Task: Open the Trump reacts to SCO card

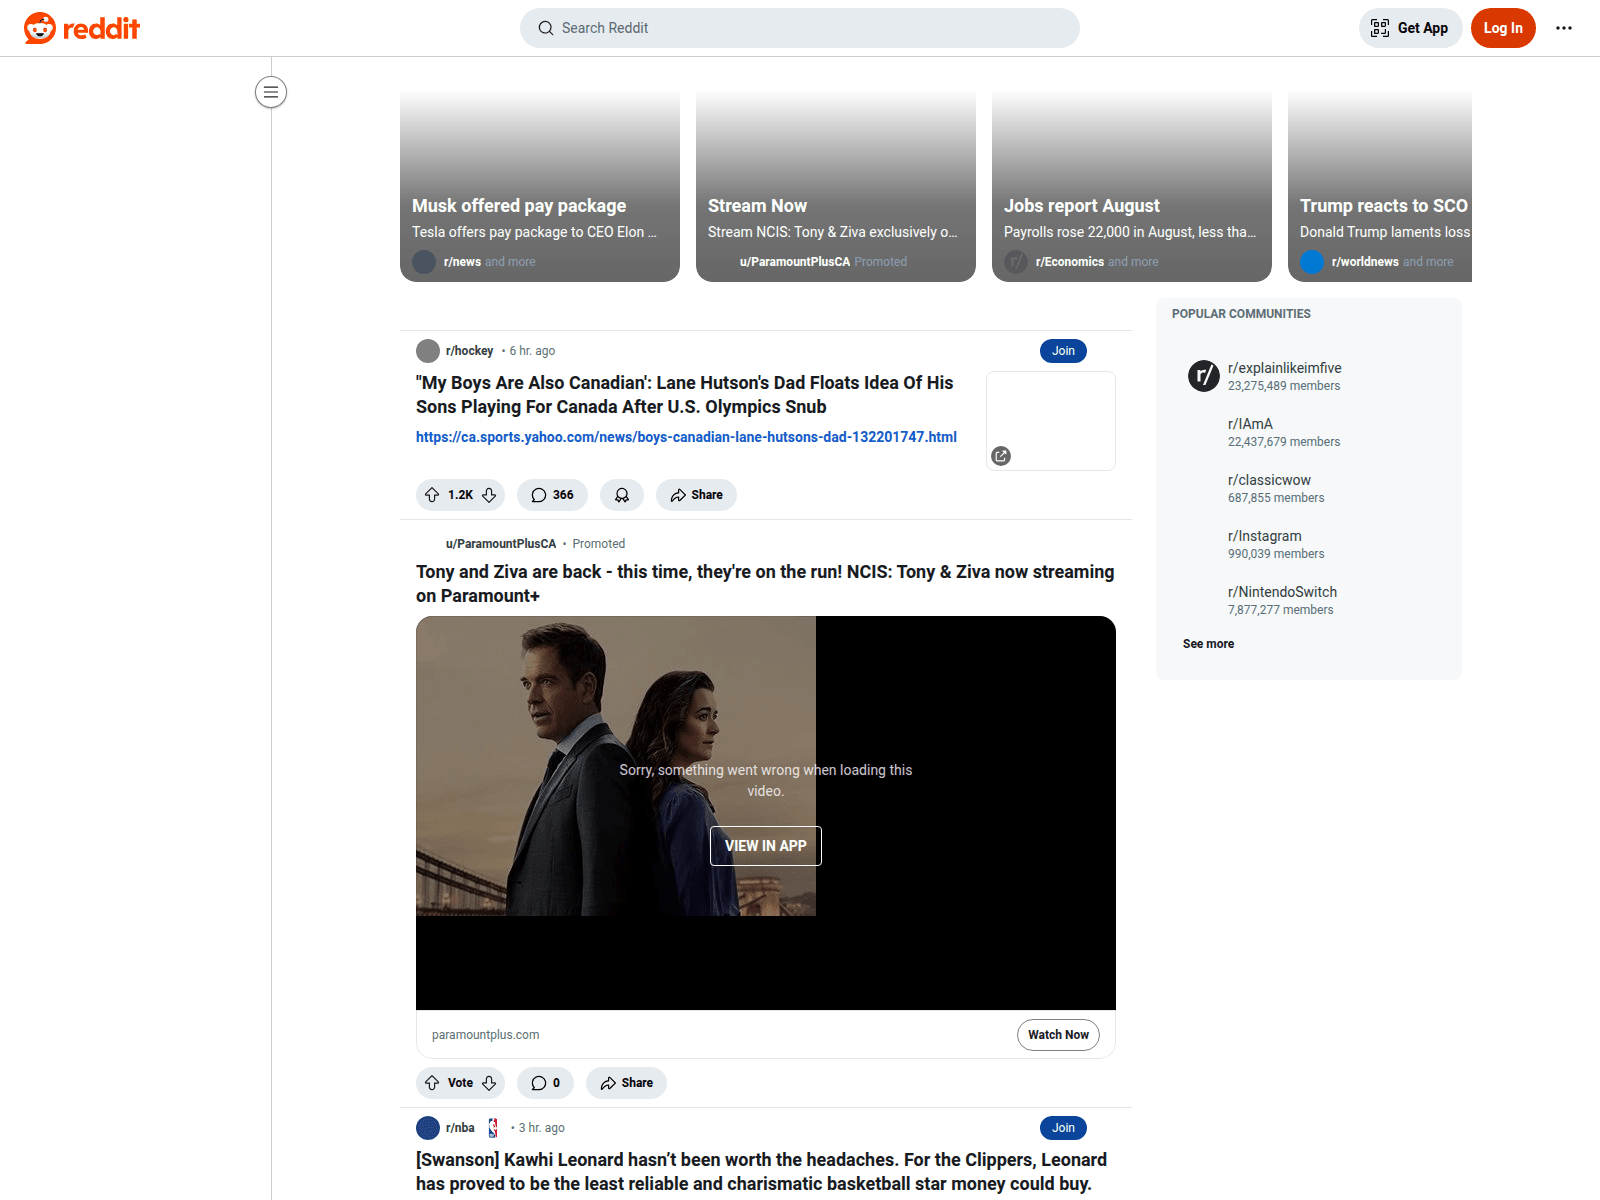Action: pos(1380,186)
